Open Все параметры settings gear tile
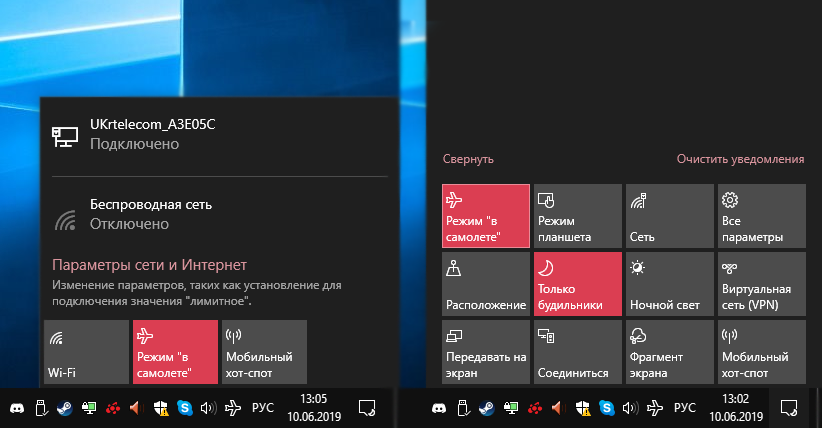The width and height of the screenshot is (822, 428). pyautogui.click(x=760, y=214)
